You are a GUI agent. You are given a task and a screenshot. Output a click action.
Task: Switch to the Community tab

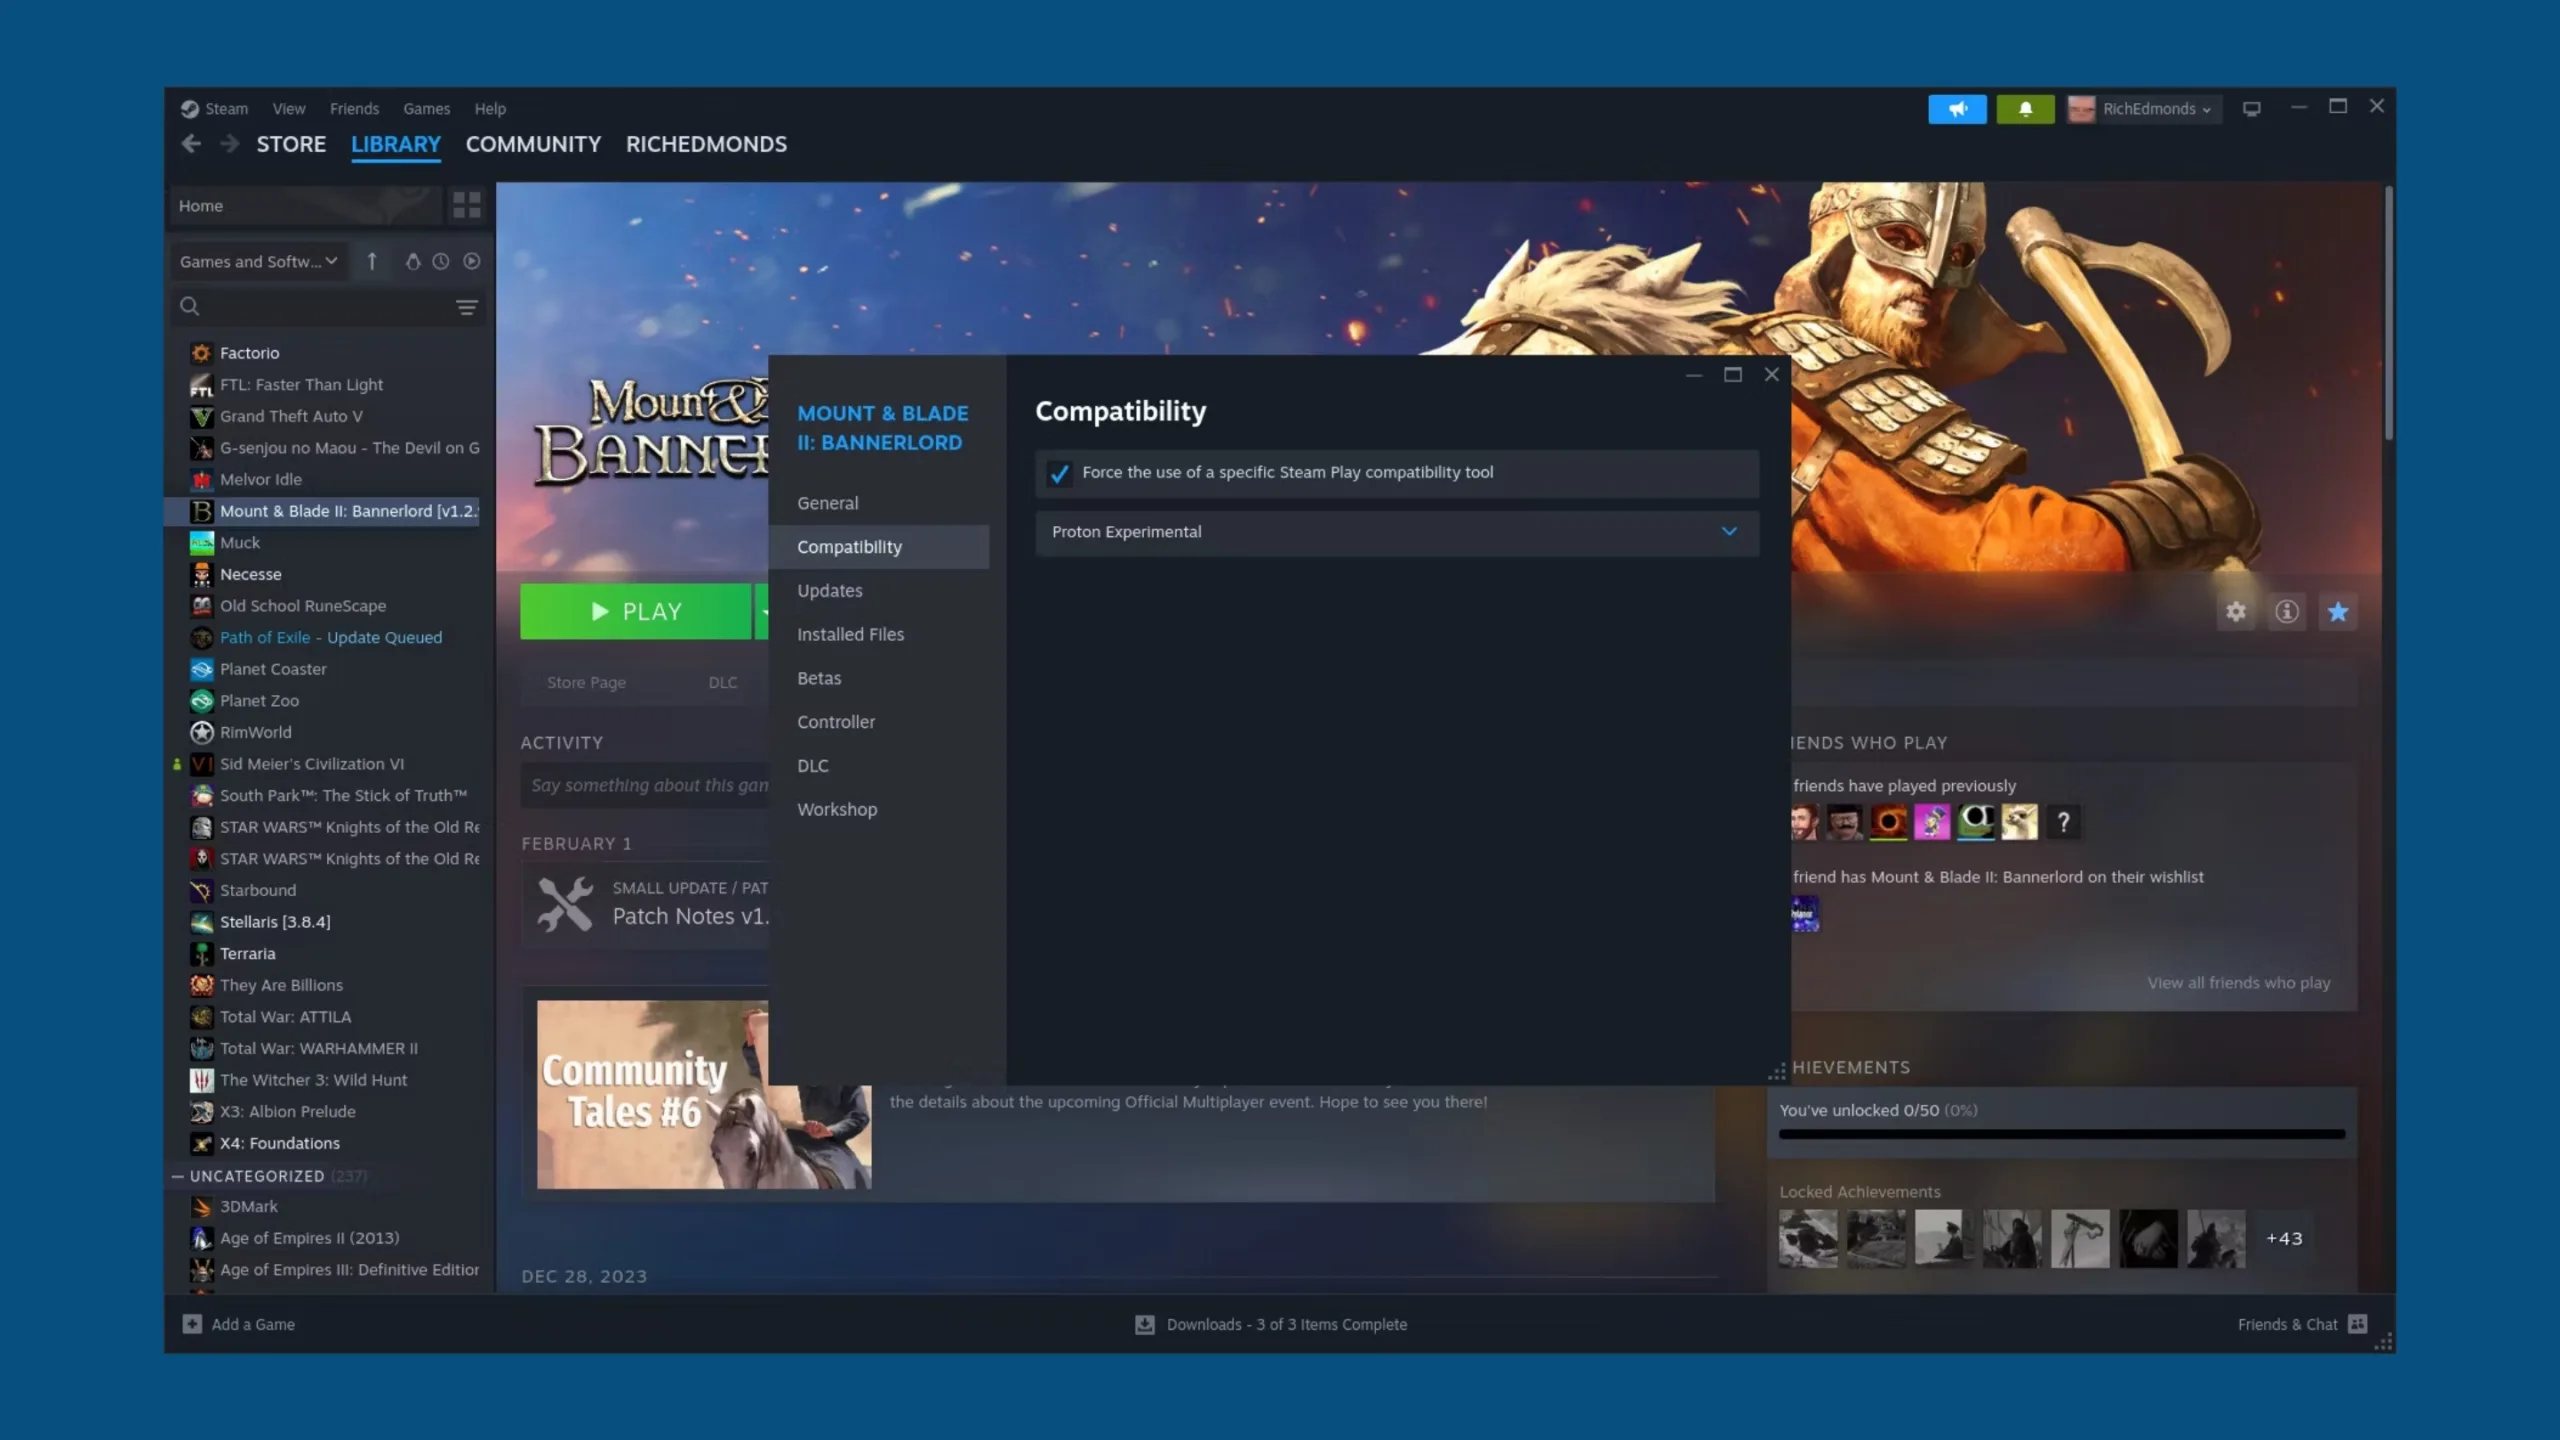pos(533,144)
